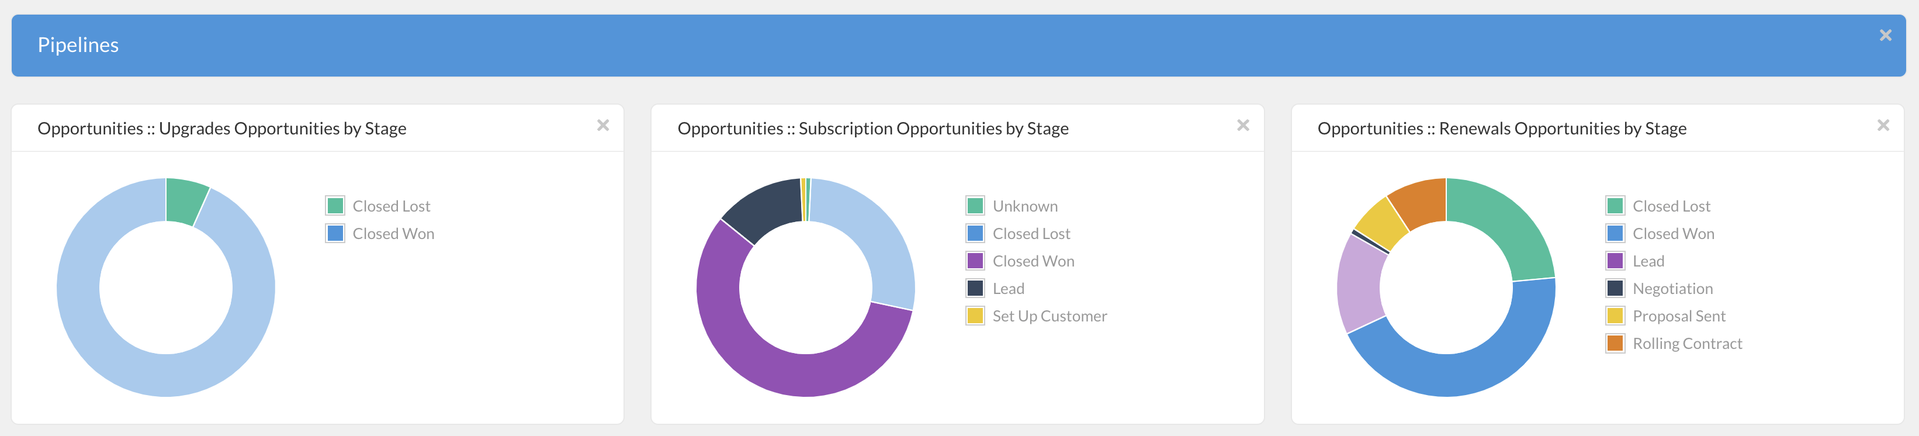Image resolution: width=1919 pixels, height=436 pixels.
Task: Close the Renewals Opportunities chart panel
Action: coord(1883,126)
